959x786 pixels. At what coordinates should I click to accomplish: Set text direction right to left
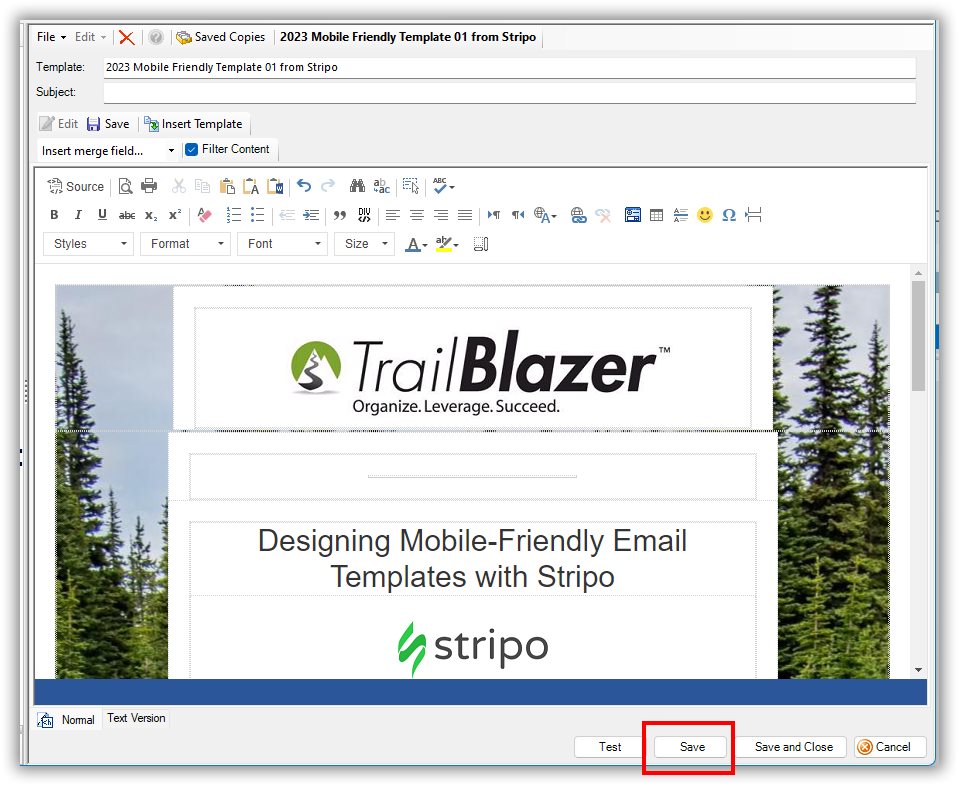click(518, 215)
